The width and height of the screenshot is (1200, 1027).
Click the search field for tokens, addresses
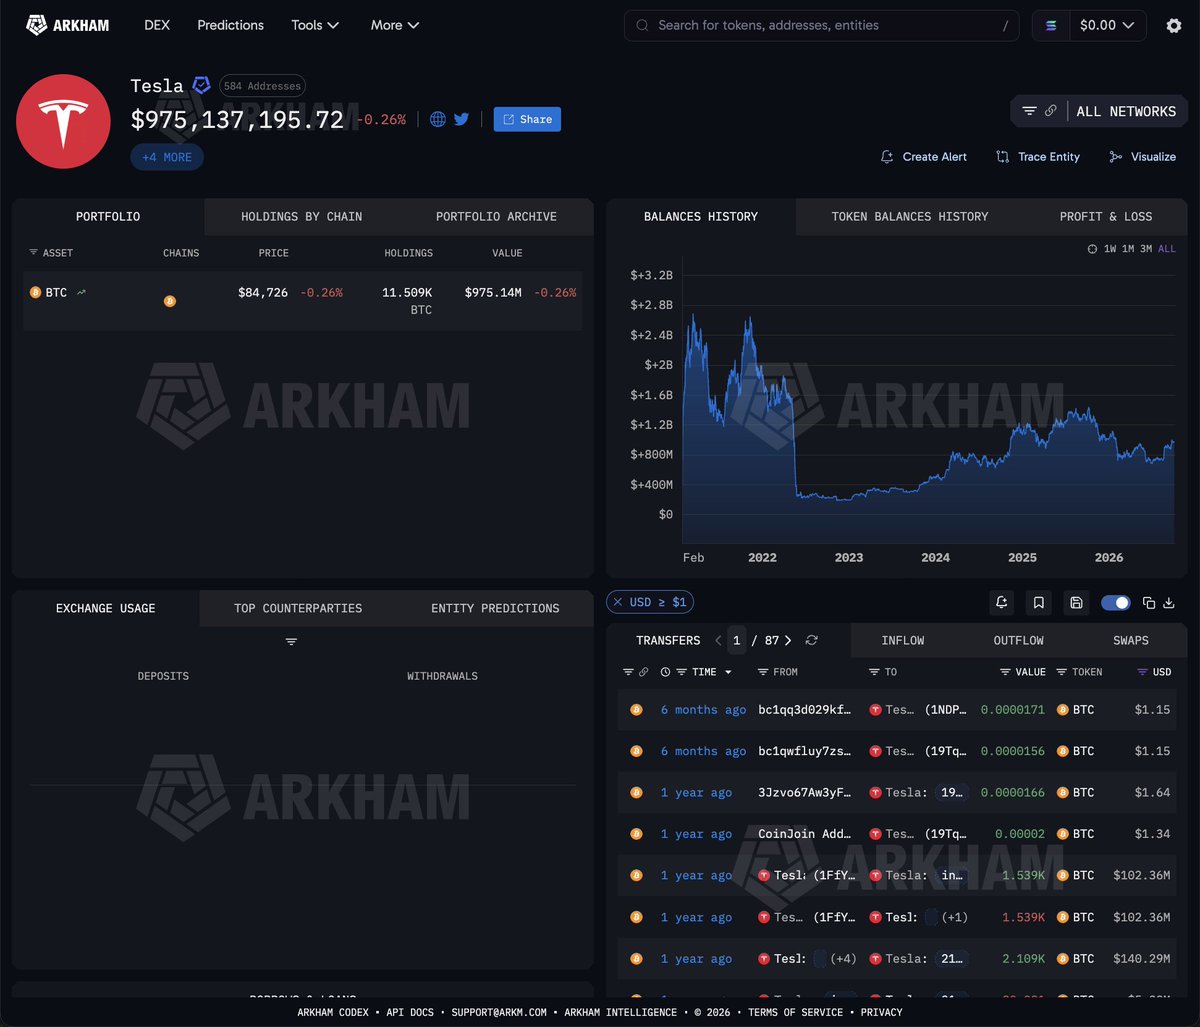[822, 26]
